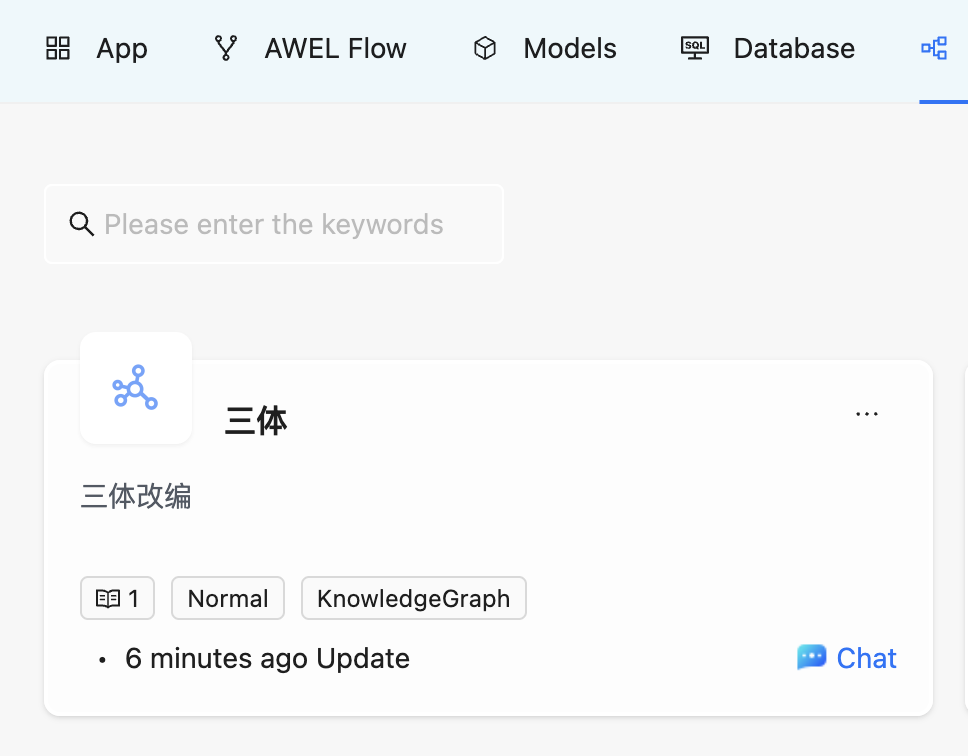968x756 pixels.
Task: Switch to the App tab
Action: point(121,47)
